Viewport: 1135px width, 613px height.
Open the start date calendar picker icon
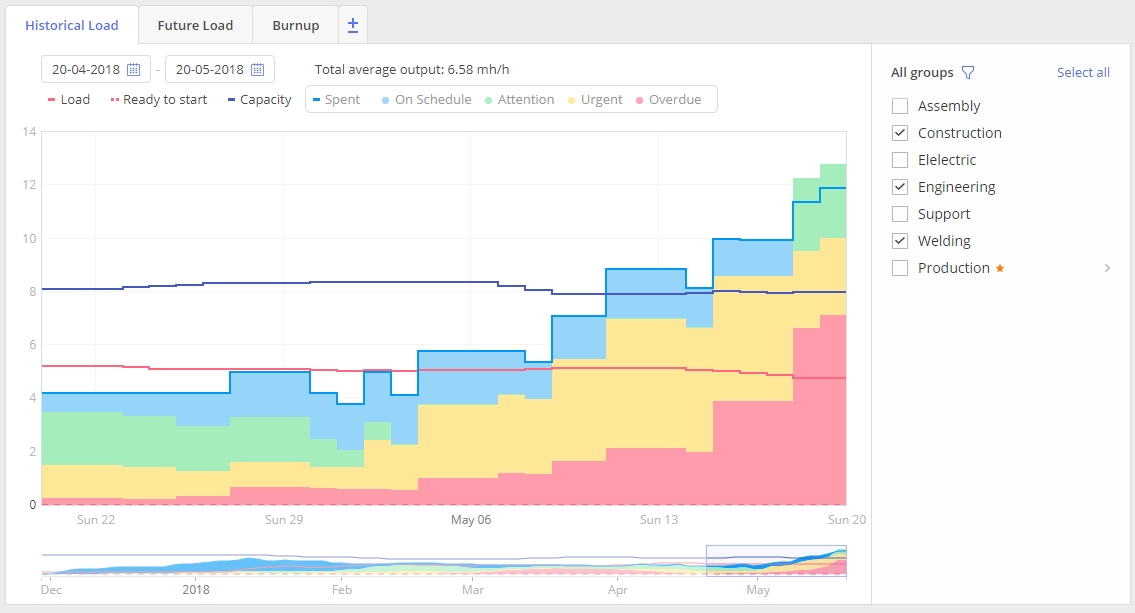pyautogui.click(x=134, y=70)
